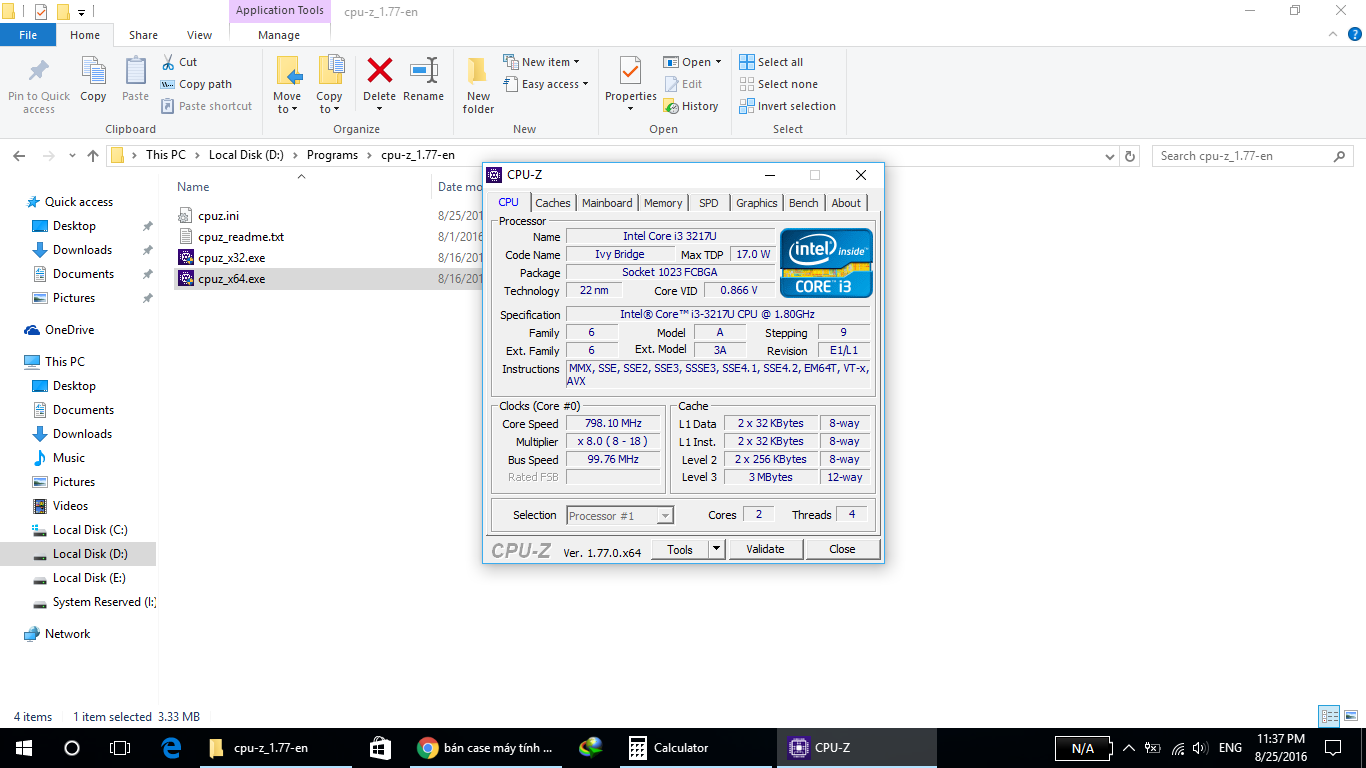
Task: Select the cpuz_readme.txt file
Action: pyautogui.click(x=241, y=237)
